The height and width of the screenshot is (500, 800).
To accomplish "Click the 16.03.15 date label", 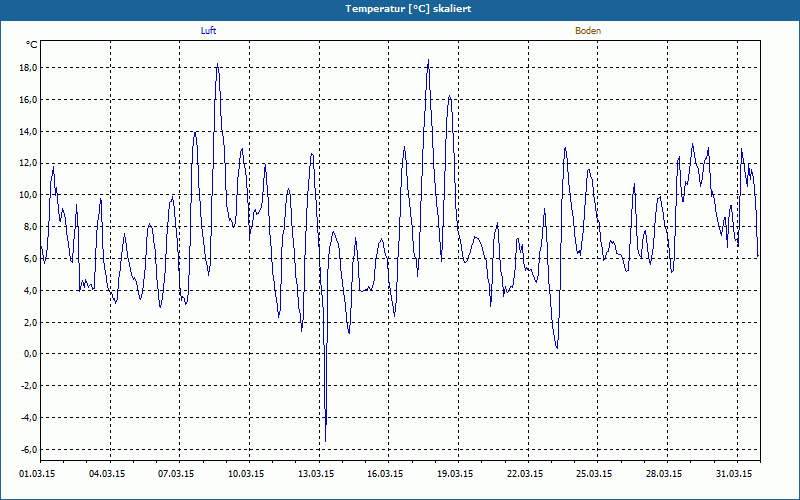I will pyautogui.click(x=385, y=474).
